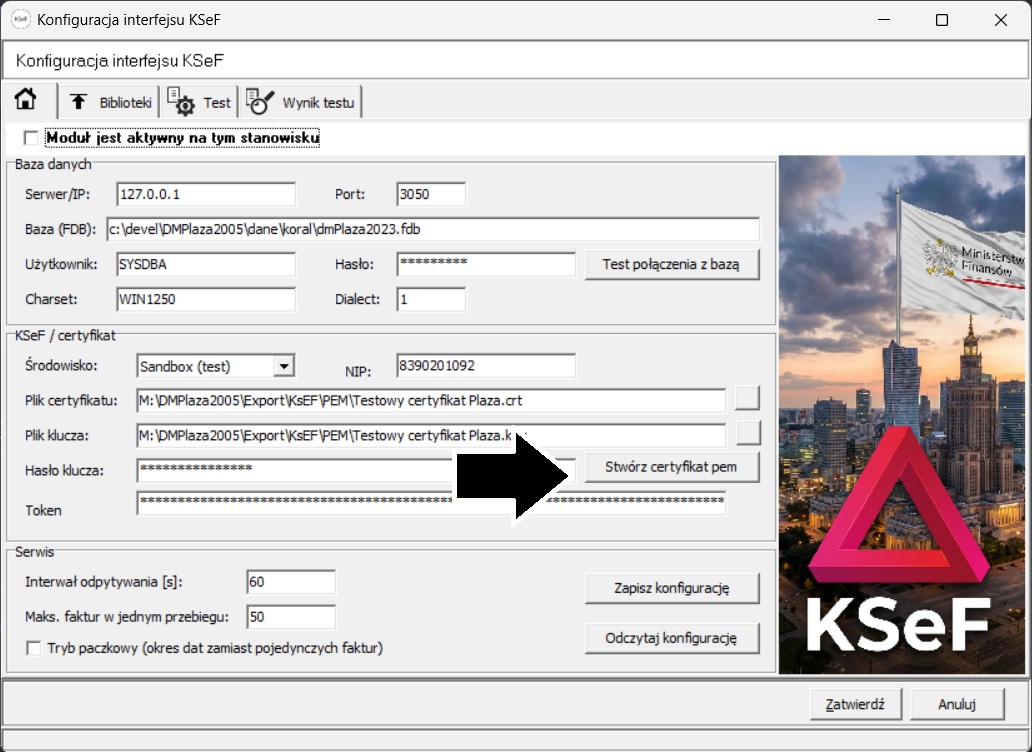Screen dimensions: 1032x752
Task: Click the KSeF app icon in title bar
Action: point(20,19)
